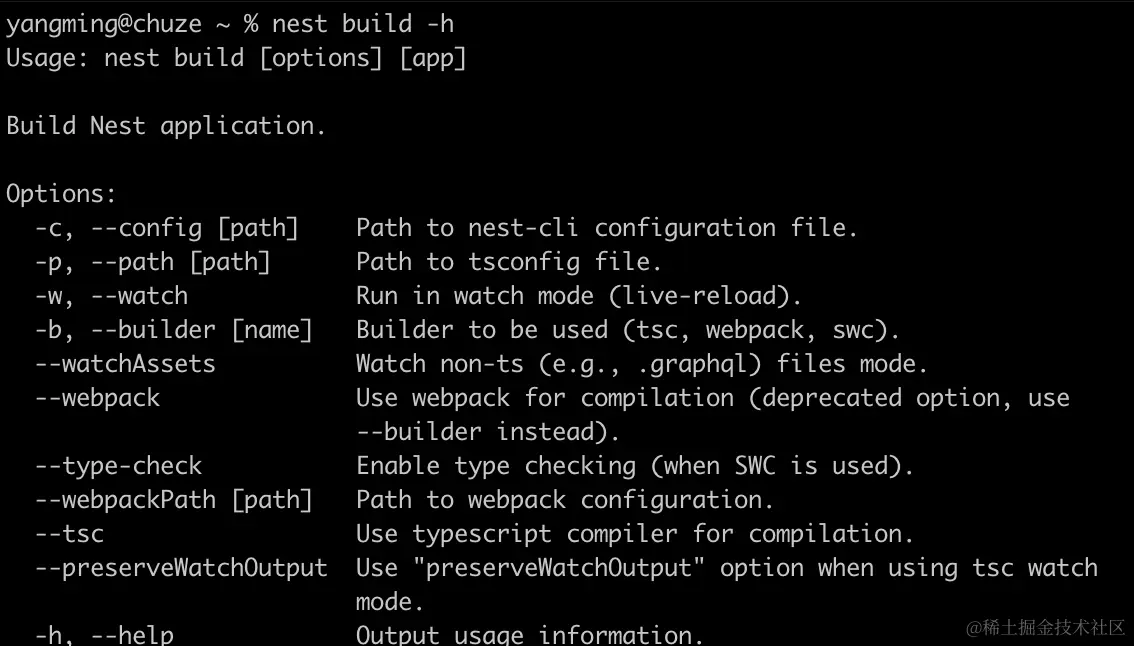This screenshot has width=1134, height=646.
Task: Click the '--tsc' option flag
Action: [x=69, y=534]
